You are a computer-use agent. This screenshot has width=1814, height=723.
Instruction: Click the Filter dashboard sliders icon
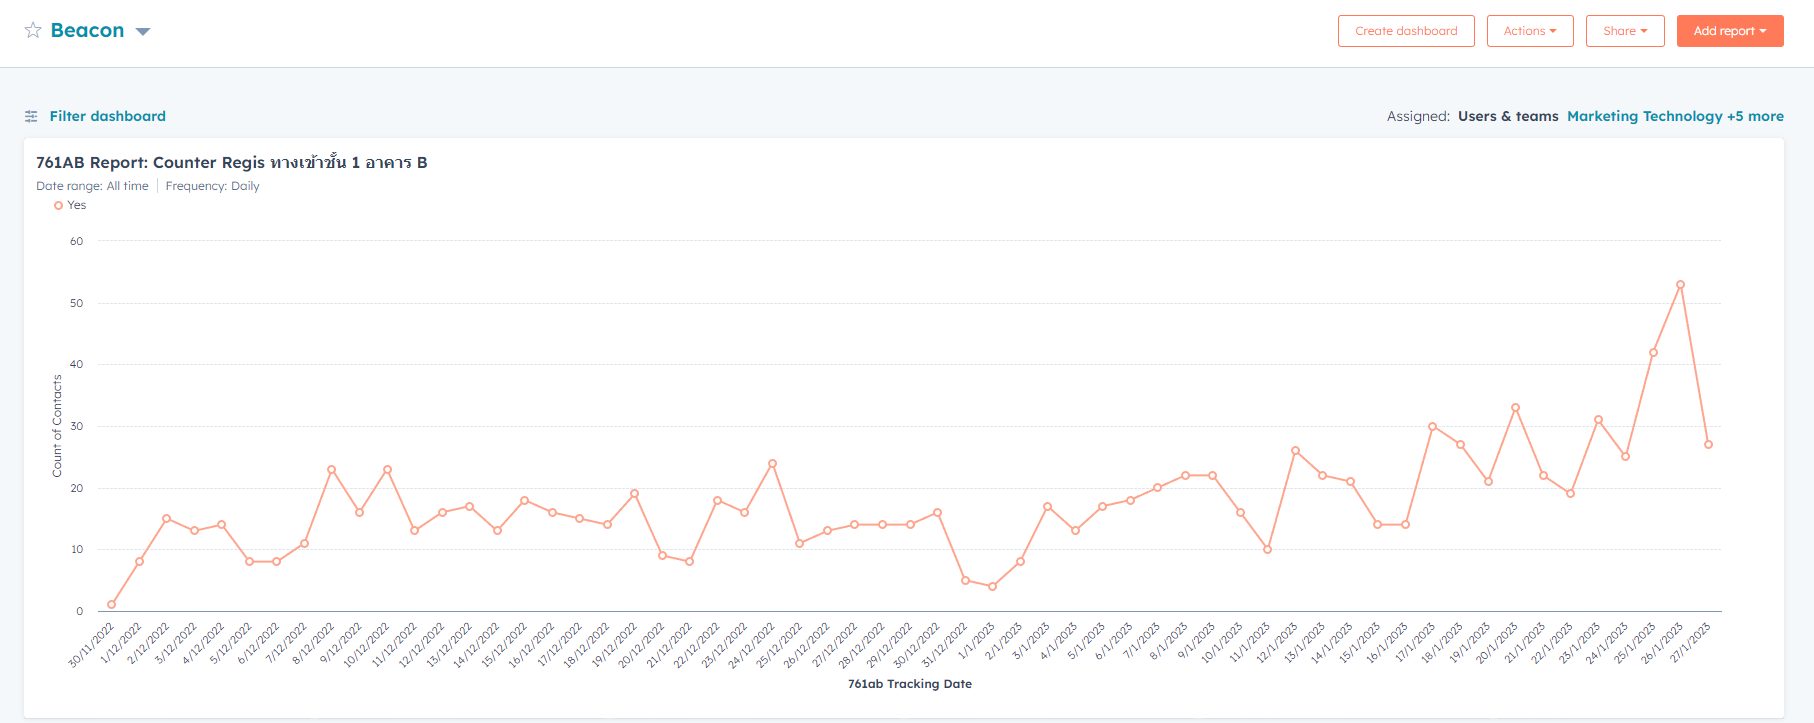(x=31, y=116)
